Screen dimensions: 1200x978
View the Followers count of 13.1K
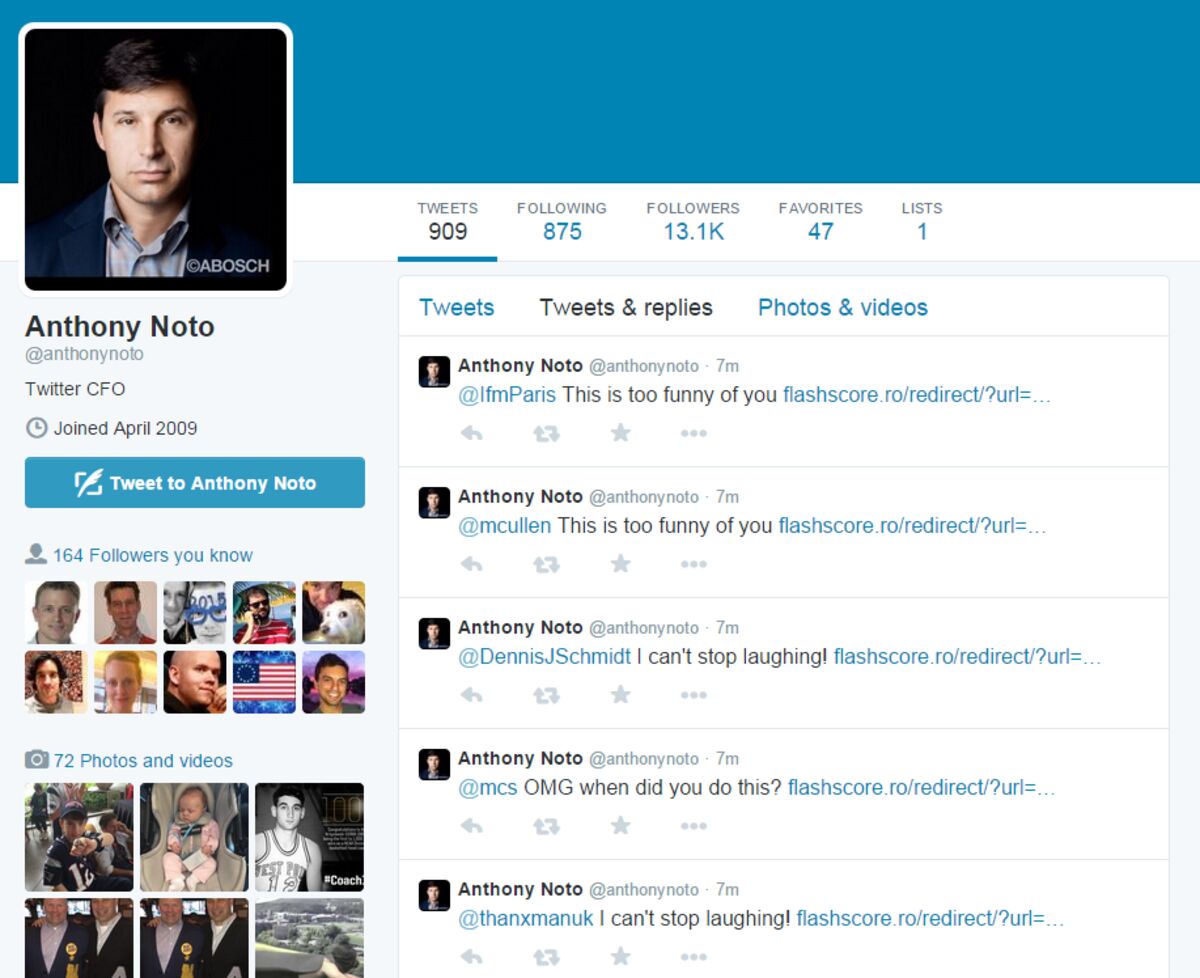693,221
